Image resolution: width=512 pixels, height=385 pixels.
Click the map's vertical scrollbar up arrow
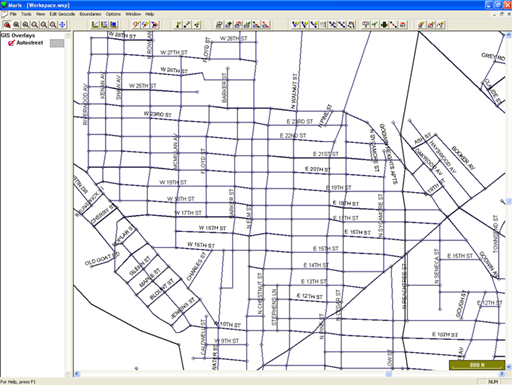[509, 35]
